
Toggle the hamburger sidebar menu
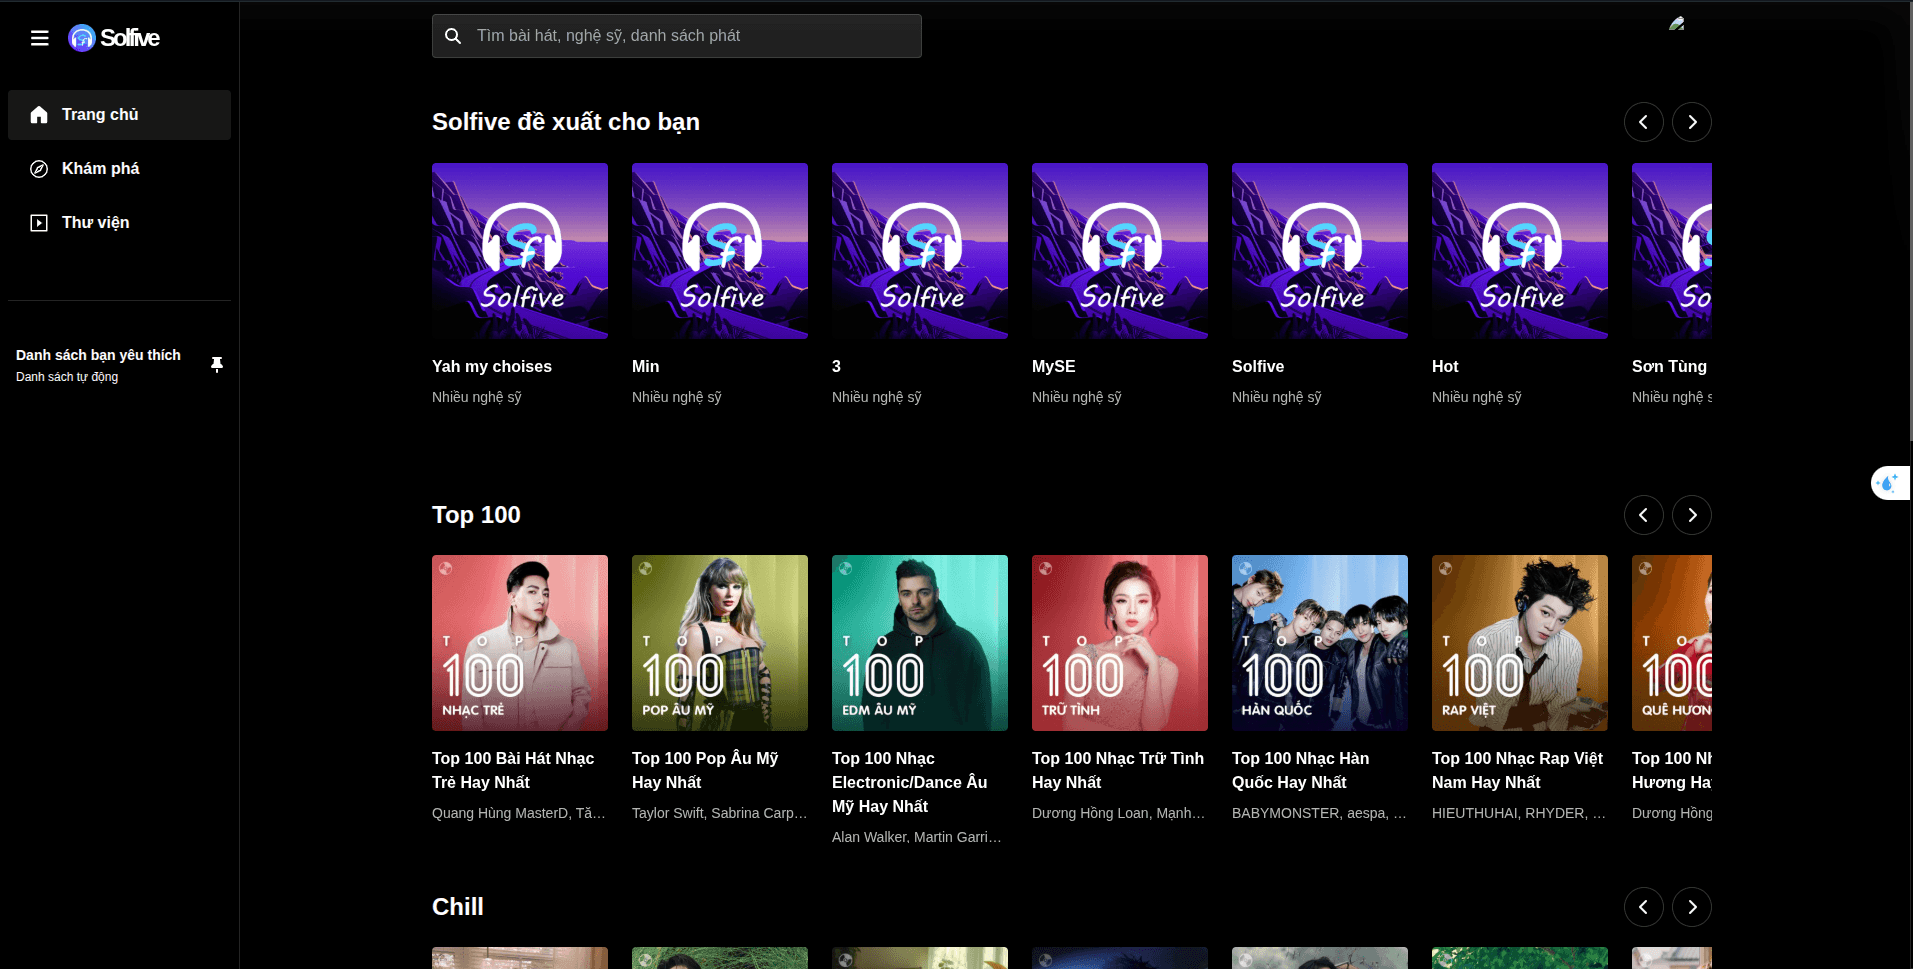(x=40, y=38)
